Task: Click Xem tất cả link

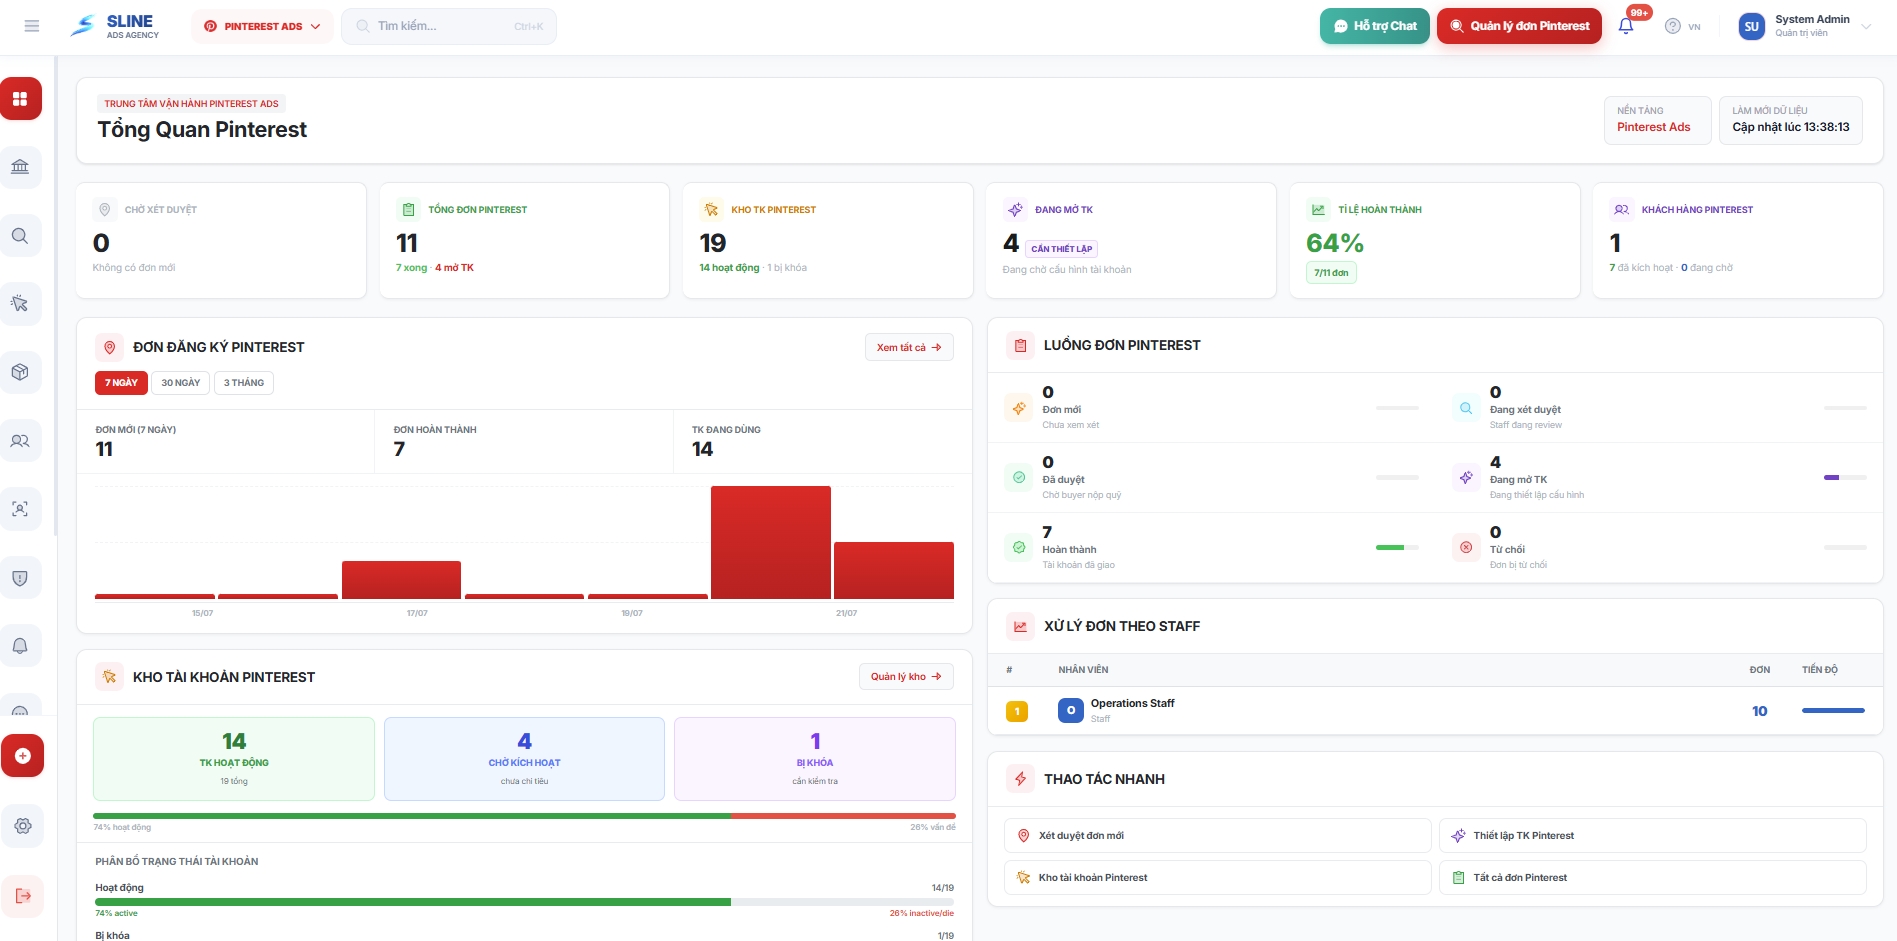Action: [x=909, y=347]
